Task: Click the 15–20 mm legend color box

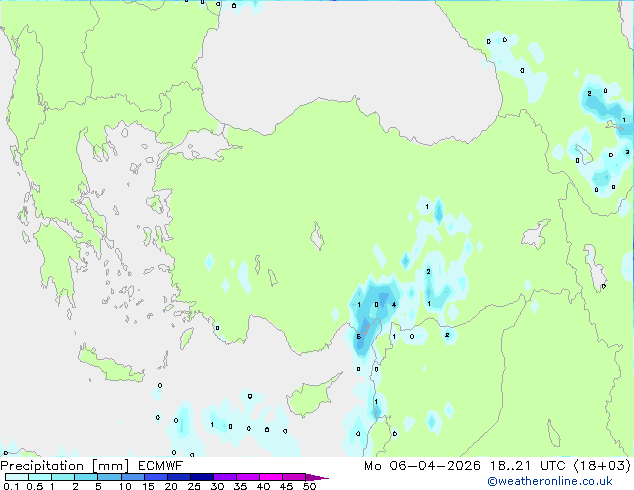Action: click(155, 477)
